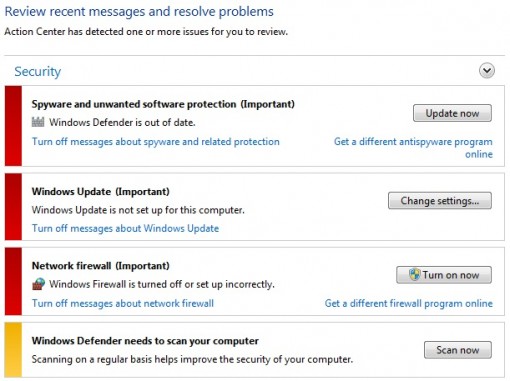Click the Windows Firewall globe-and-wall icon

click(x=38, y=284)
